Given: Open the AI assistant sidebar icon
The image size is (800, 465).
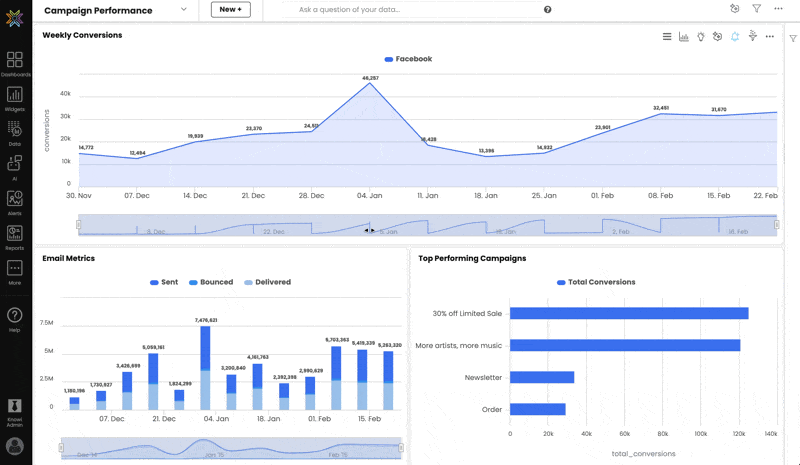Looking at the screenshot, I should [15, 168].
